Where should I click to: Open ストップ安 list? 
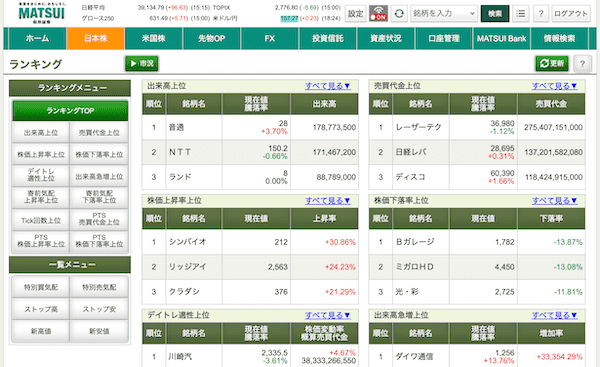[99, 309]
